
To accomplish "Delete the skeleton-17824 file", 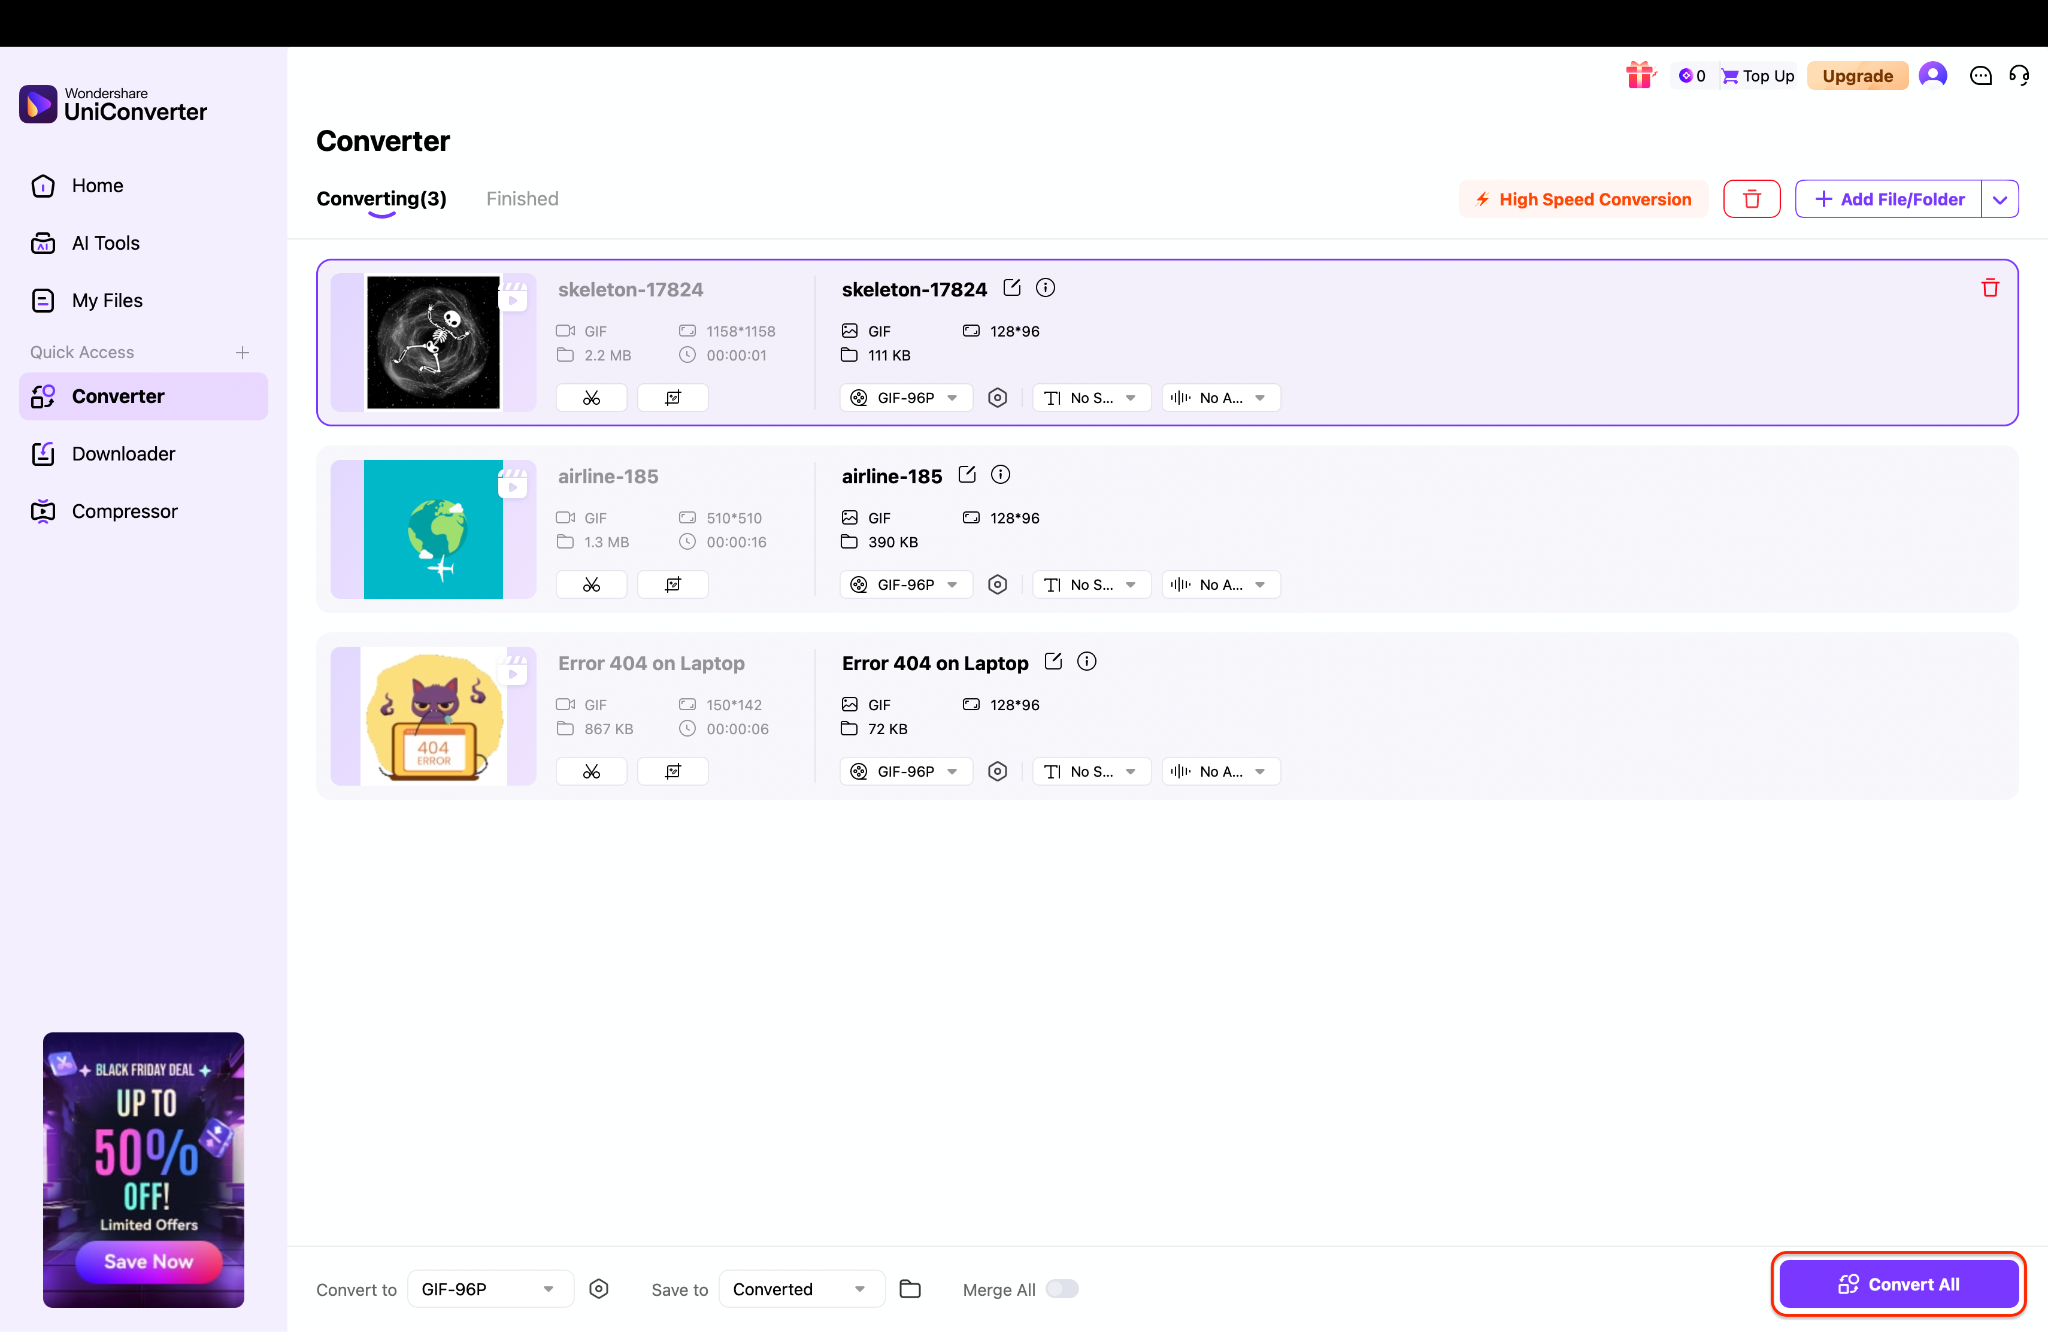I will (1990, 287).
